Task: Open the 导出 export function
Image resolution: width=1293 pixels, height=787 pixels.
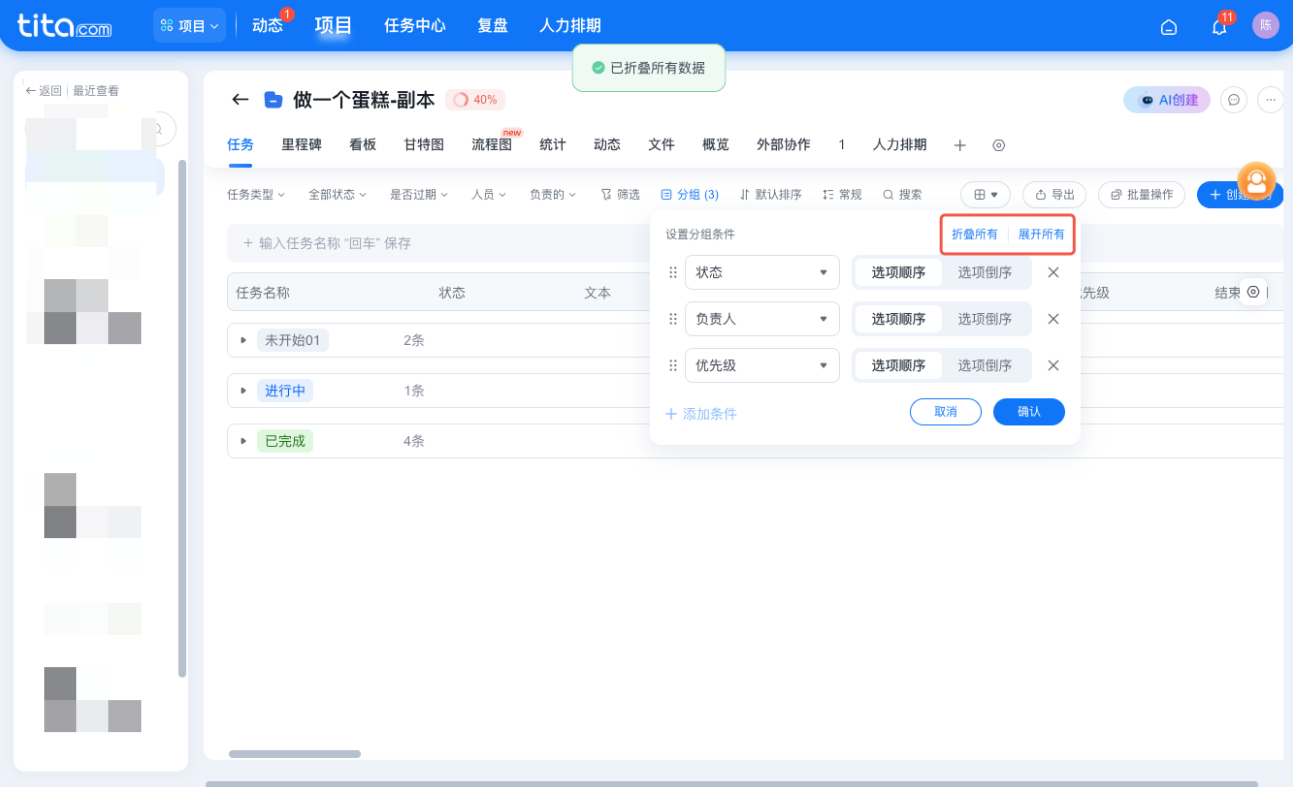Action: click(x=1053, y=194)
